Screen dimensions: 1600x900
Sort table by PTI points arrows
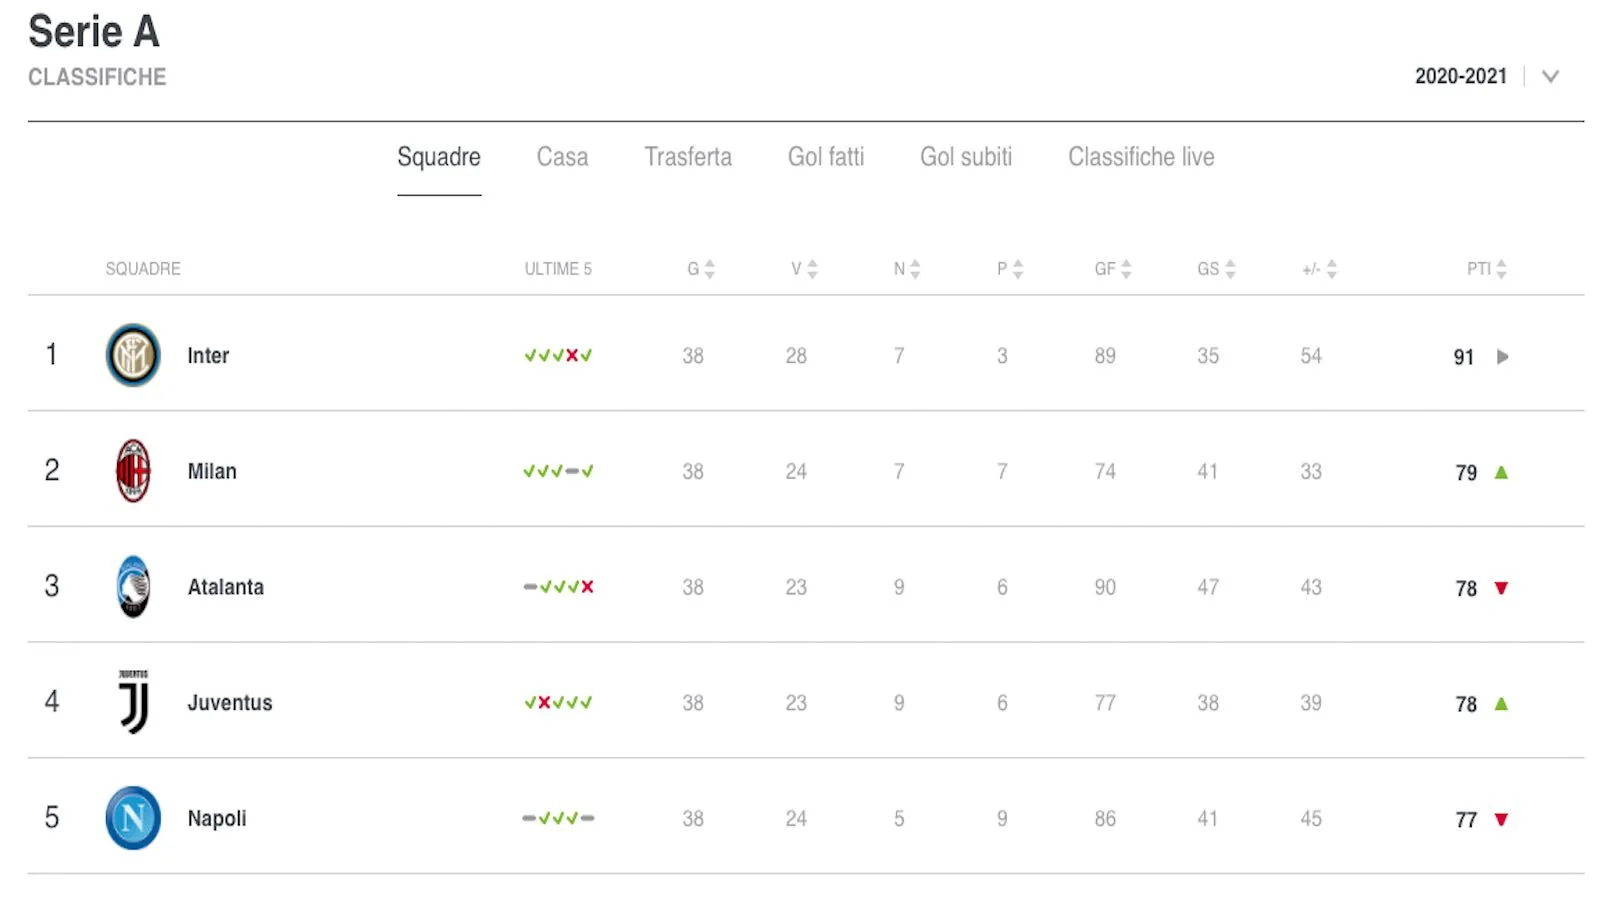[x=1501, y=269]
